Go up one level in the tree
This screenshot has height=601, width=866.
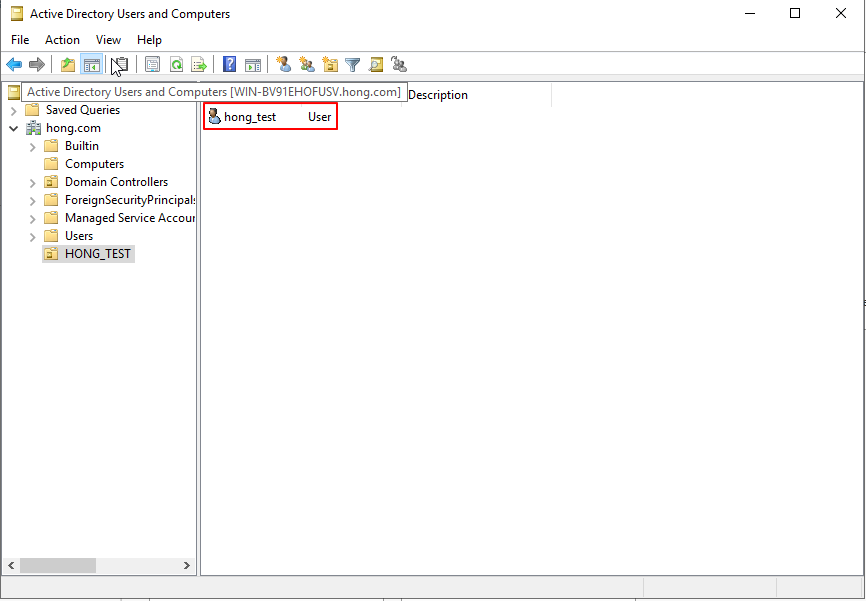68,65
